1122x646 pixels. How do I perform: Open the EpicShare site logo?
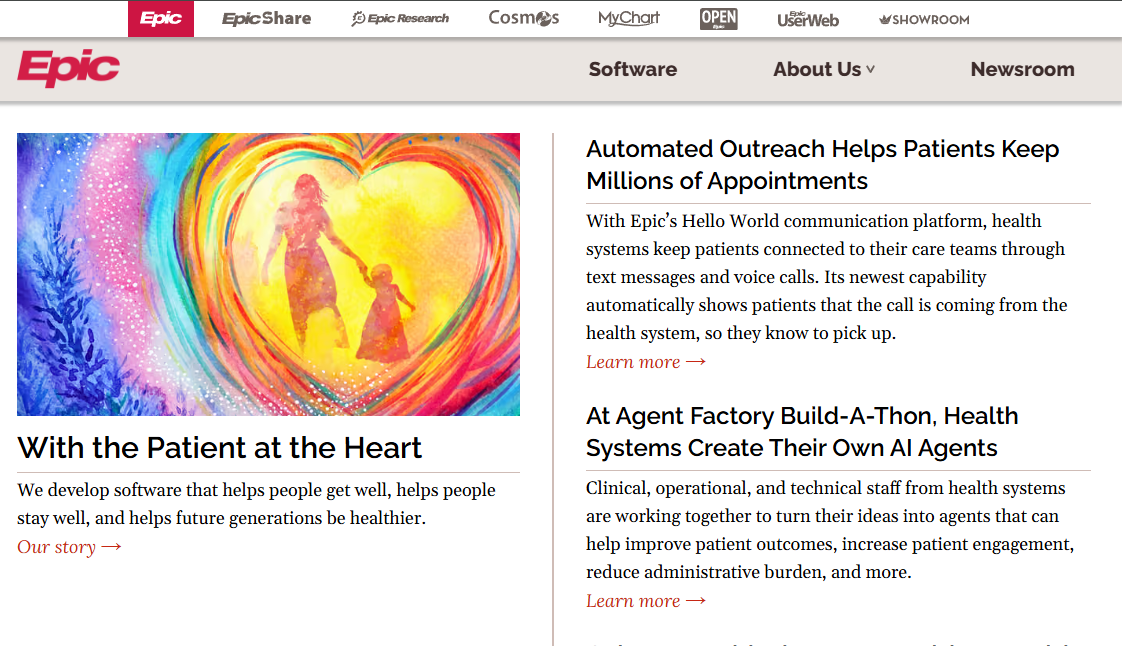266,19
